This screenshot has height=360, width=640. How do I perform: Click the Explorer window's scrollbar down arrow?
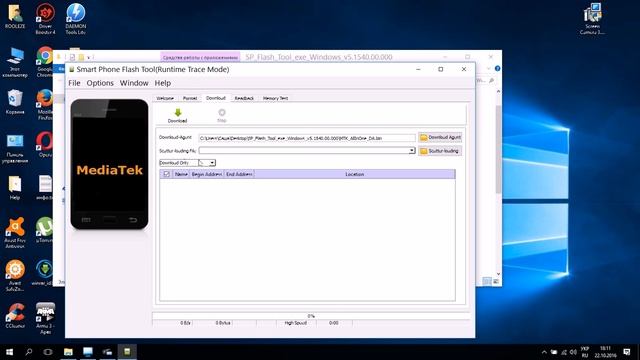pos(498,274)
